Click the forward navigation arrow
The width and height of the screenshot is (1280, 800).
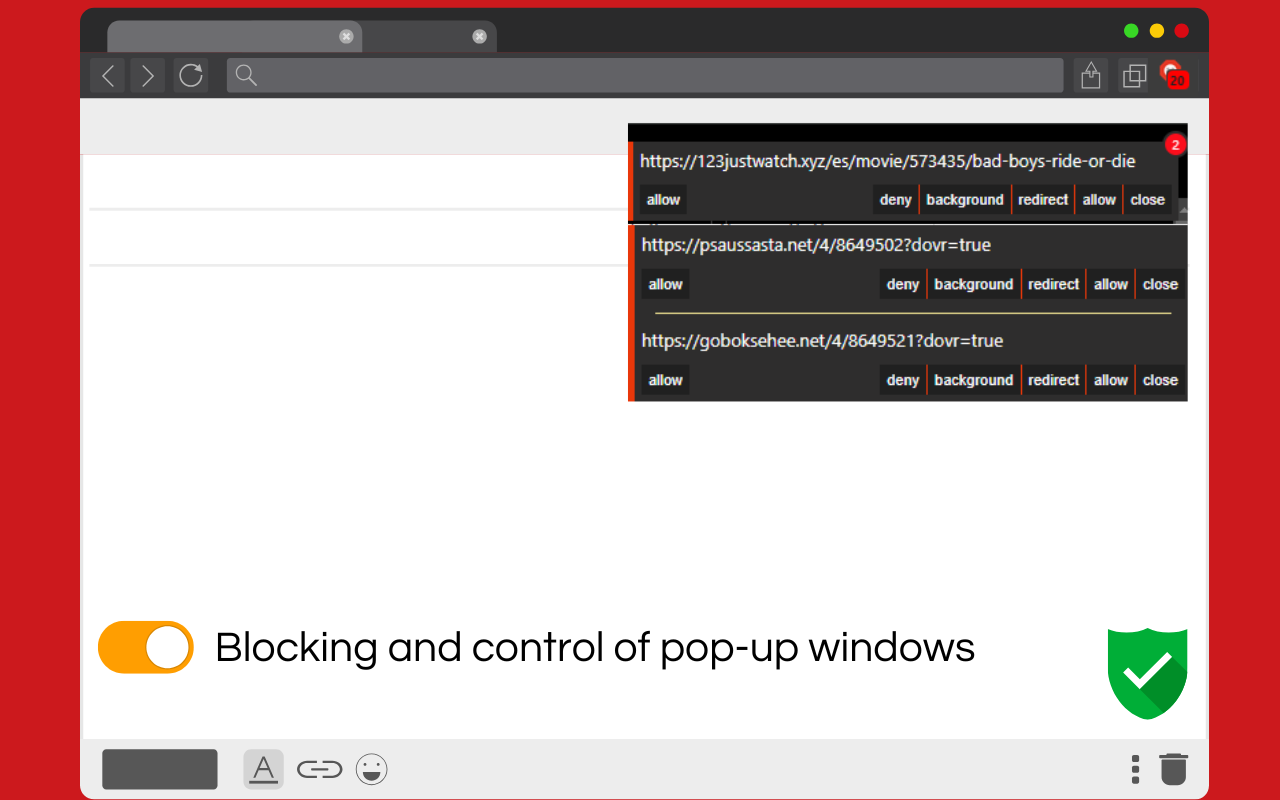point(147,75)
